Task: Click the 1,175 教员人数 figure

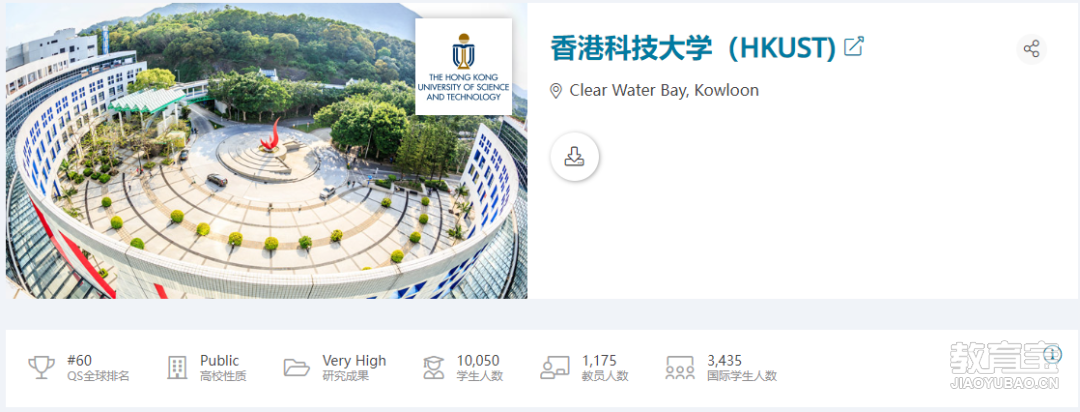Action: click(x=605, y=368)
